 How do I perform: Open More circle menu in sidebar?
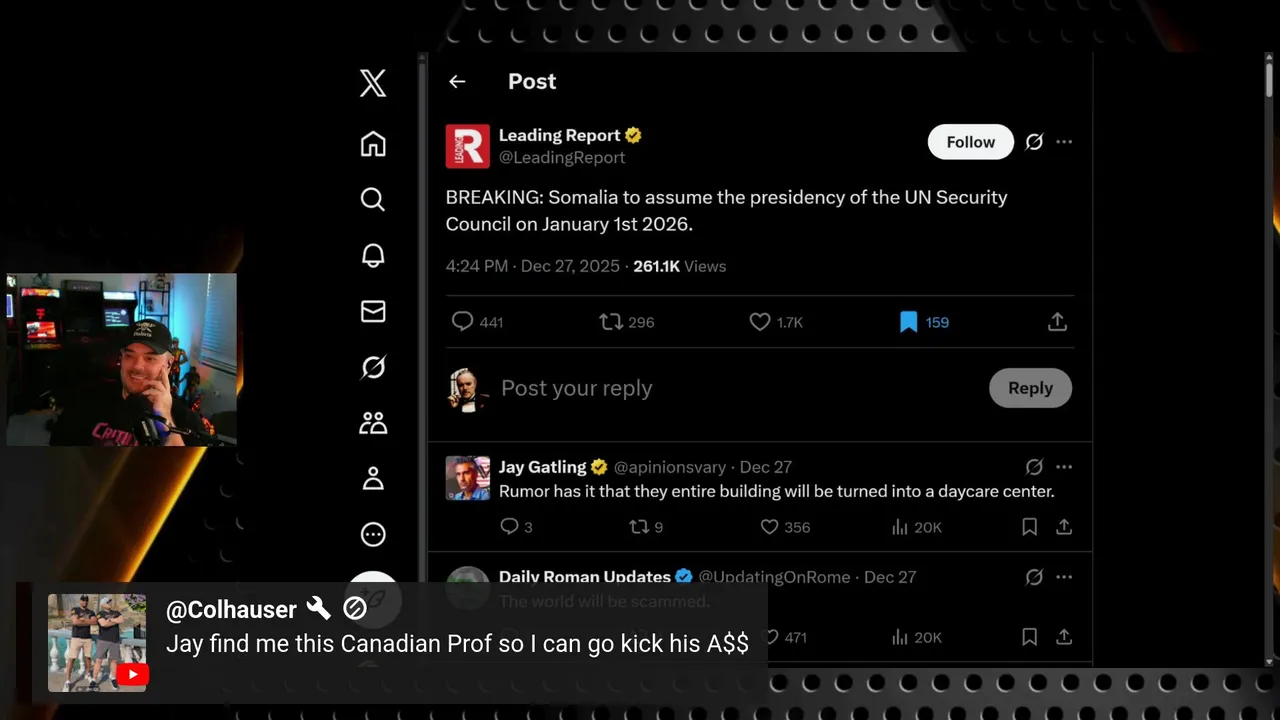(x=373, y=534)
